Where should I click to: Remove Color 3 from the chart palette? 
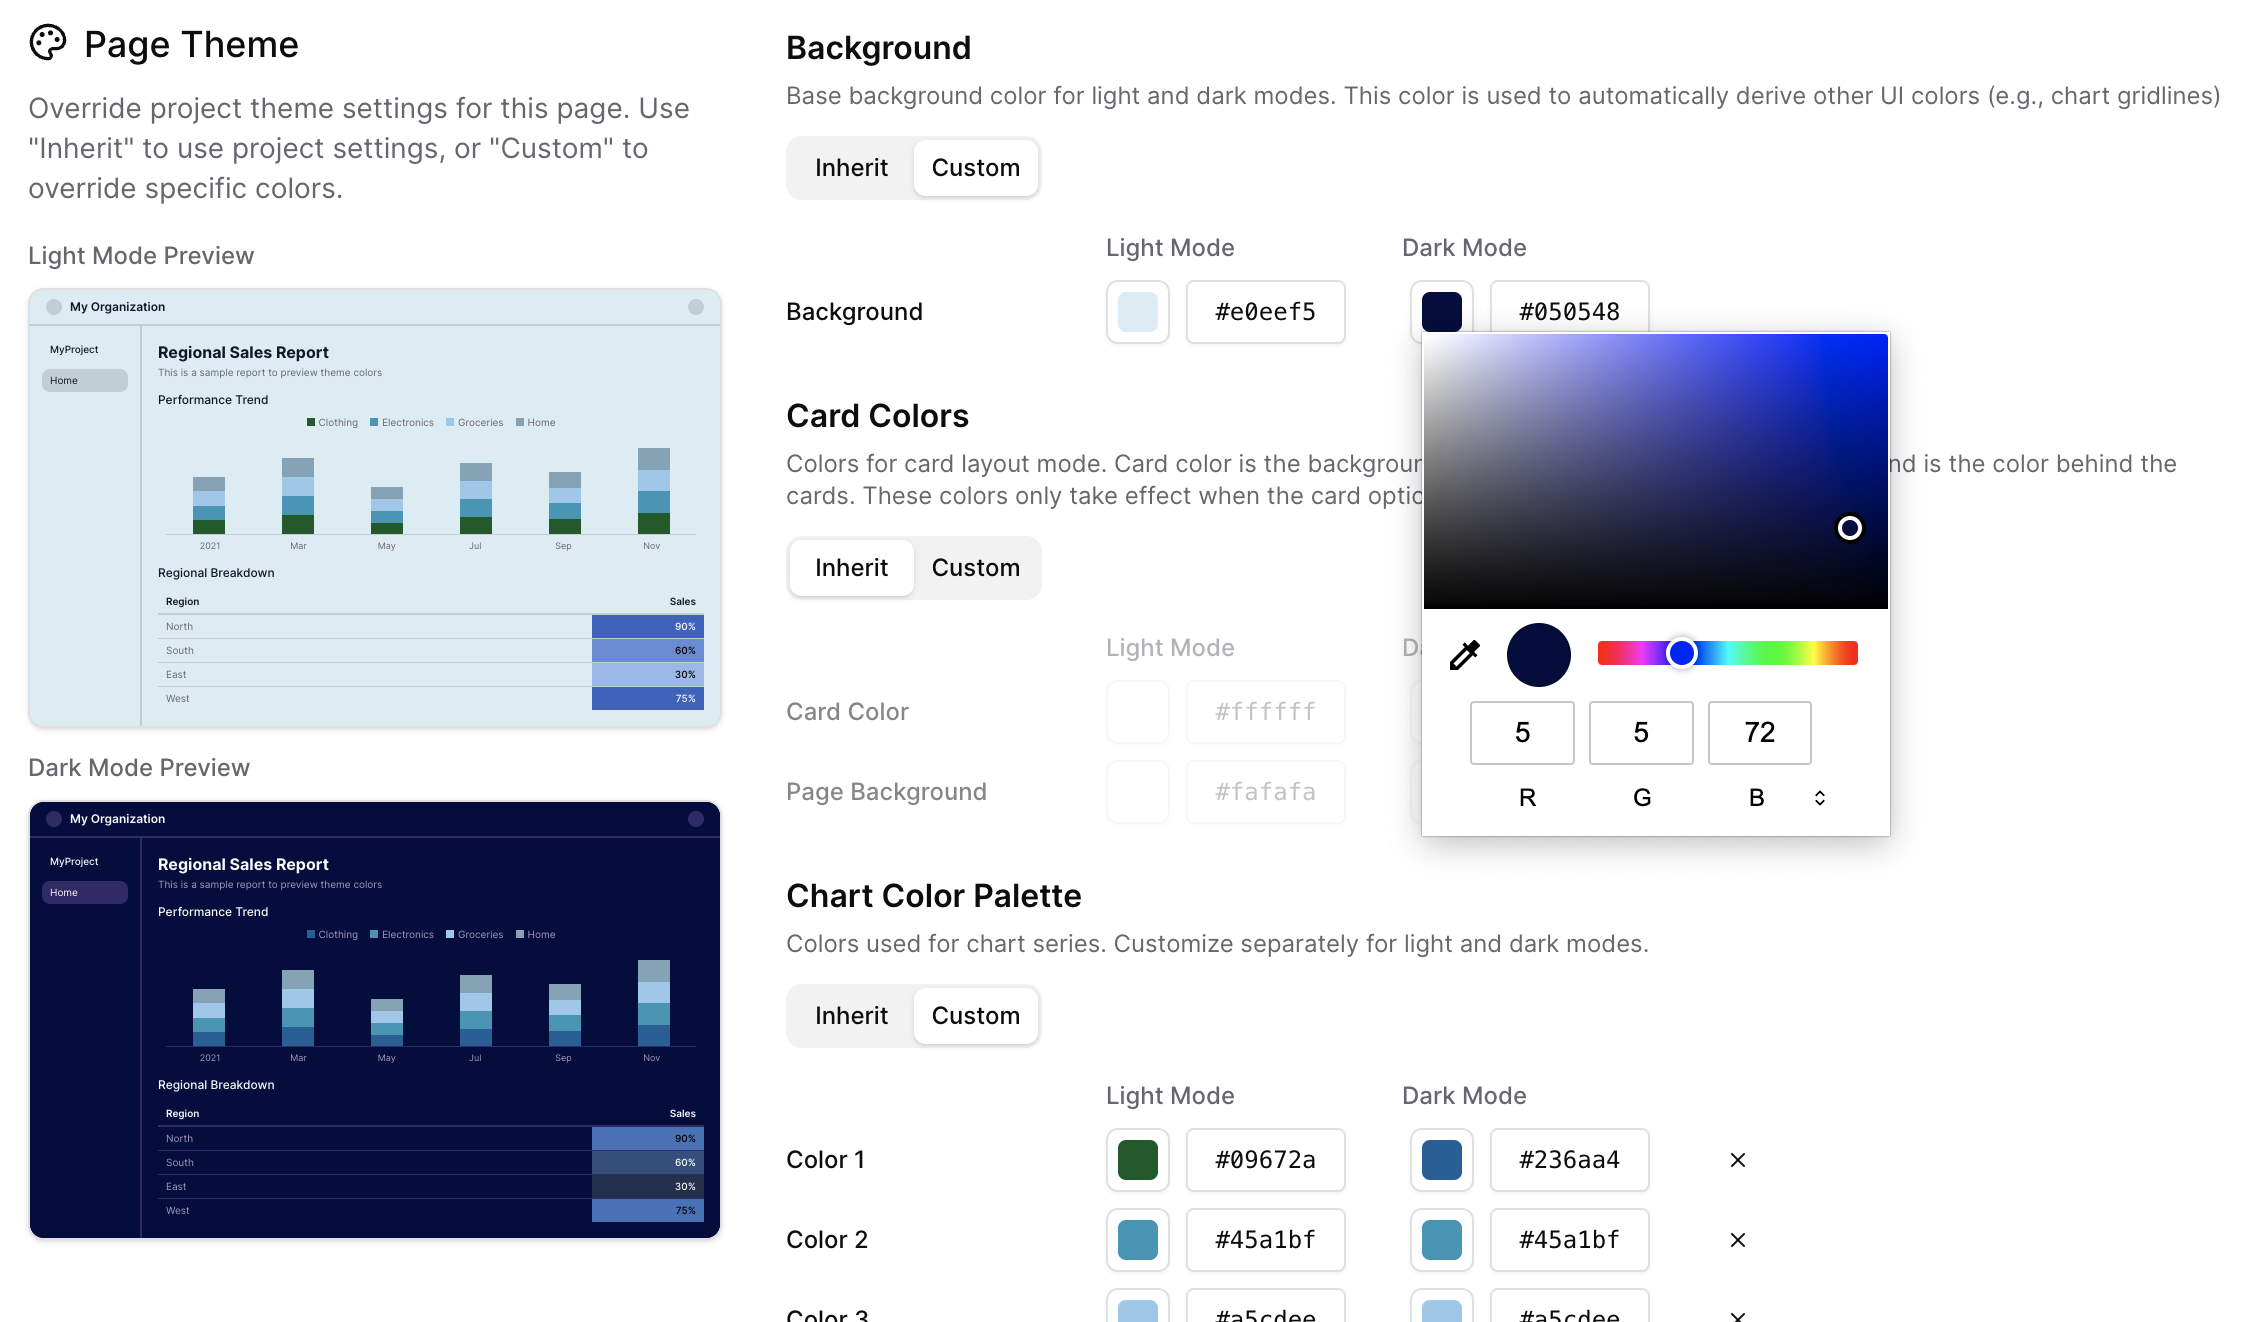click(x=1737, y=1316)
